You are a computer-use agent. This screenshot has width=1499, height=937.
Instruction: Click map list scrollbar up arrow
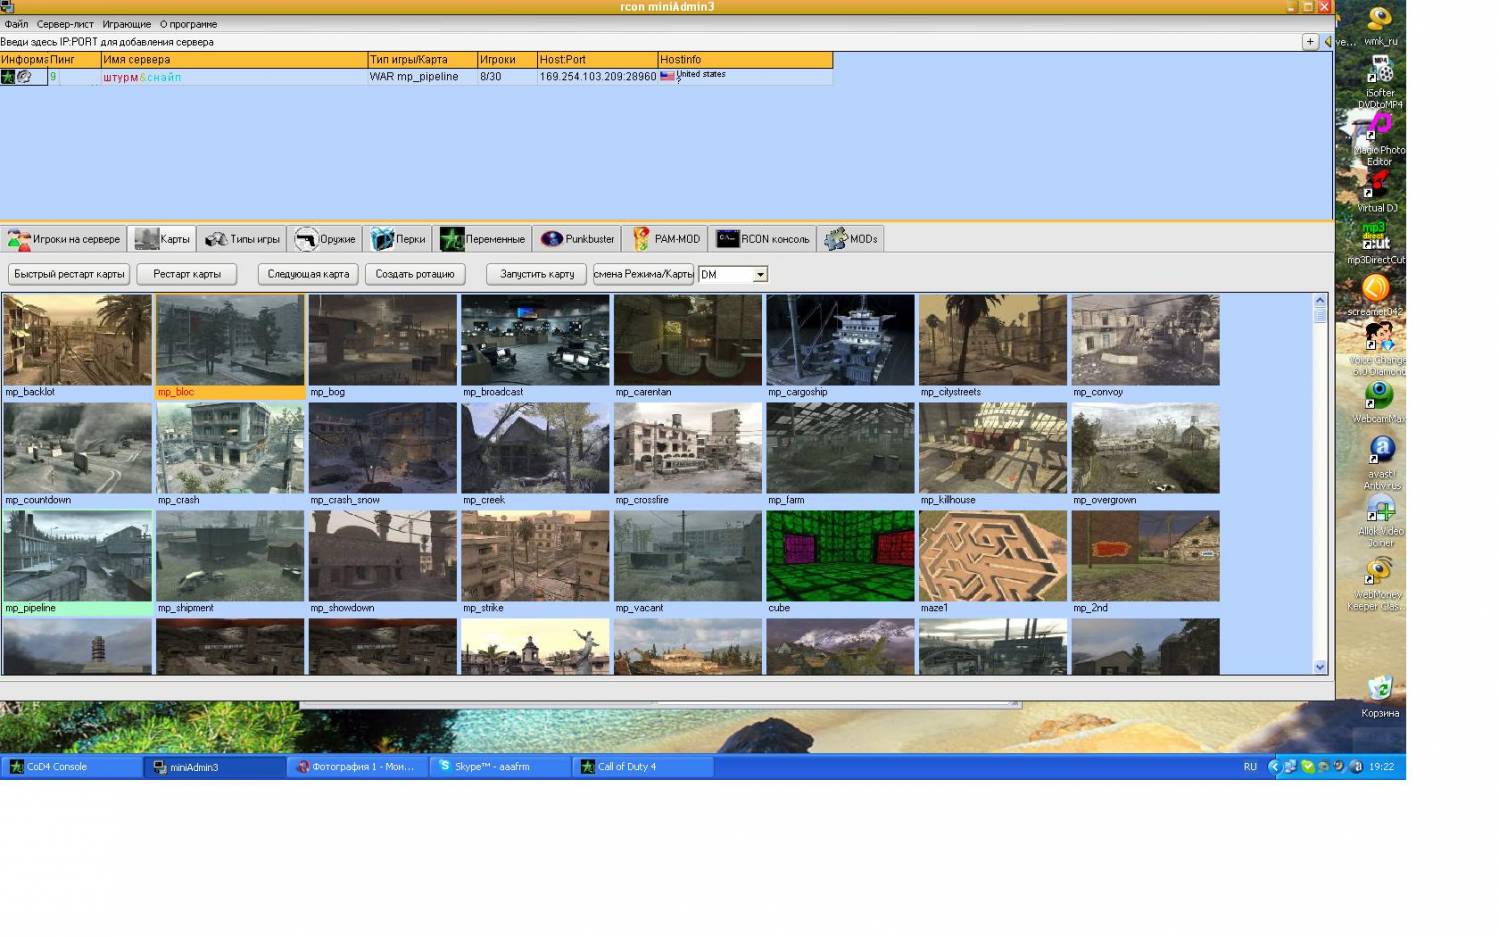click(x=1320, y=300)
